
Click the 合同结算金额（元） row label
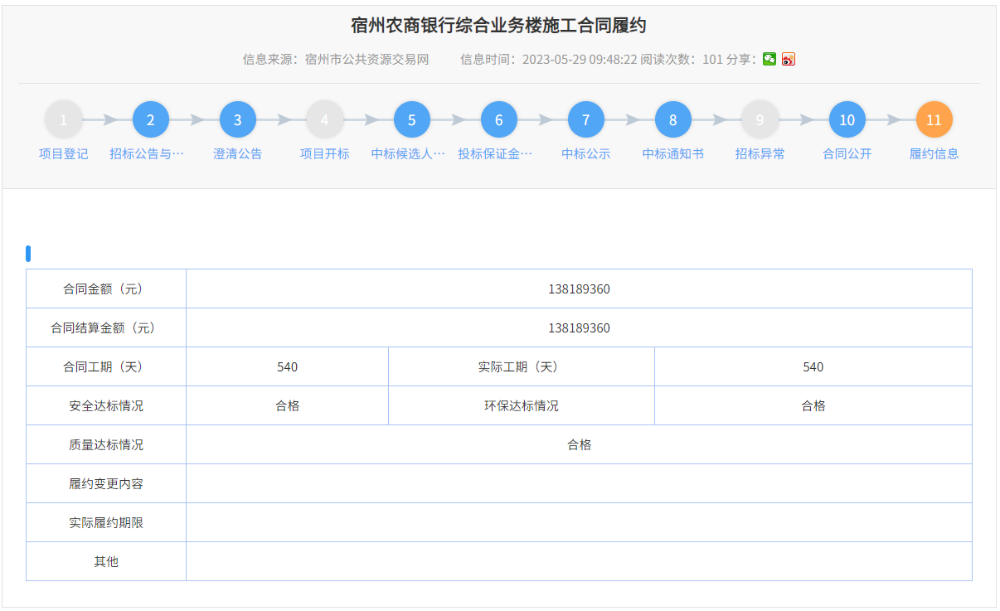tap(106, 328)
